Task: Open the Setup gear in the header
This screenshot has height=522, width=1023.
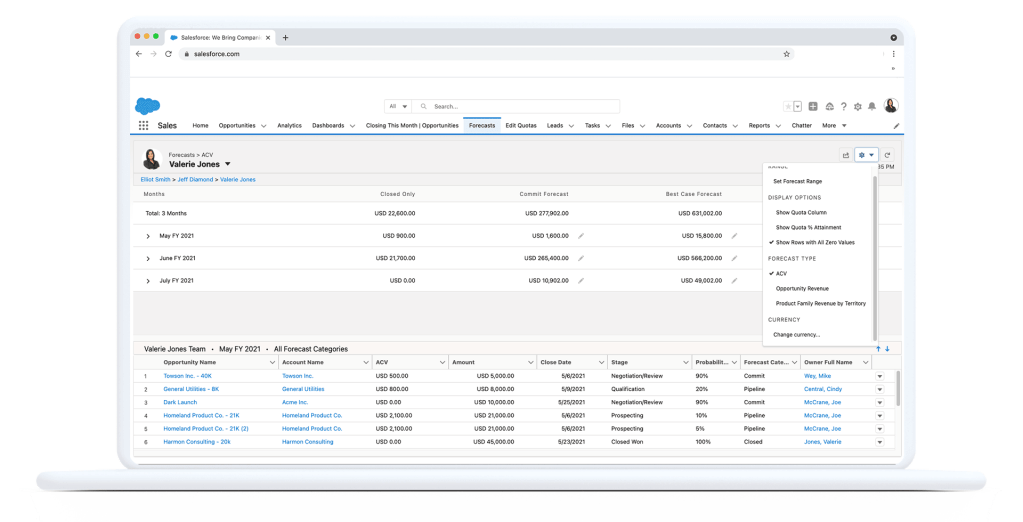Action: coord(858,106)
